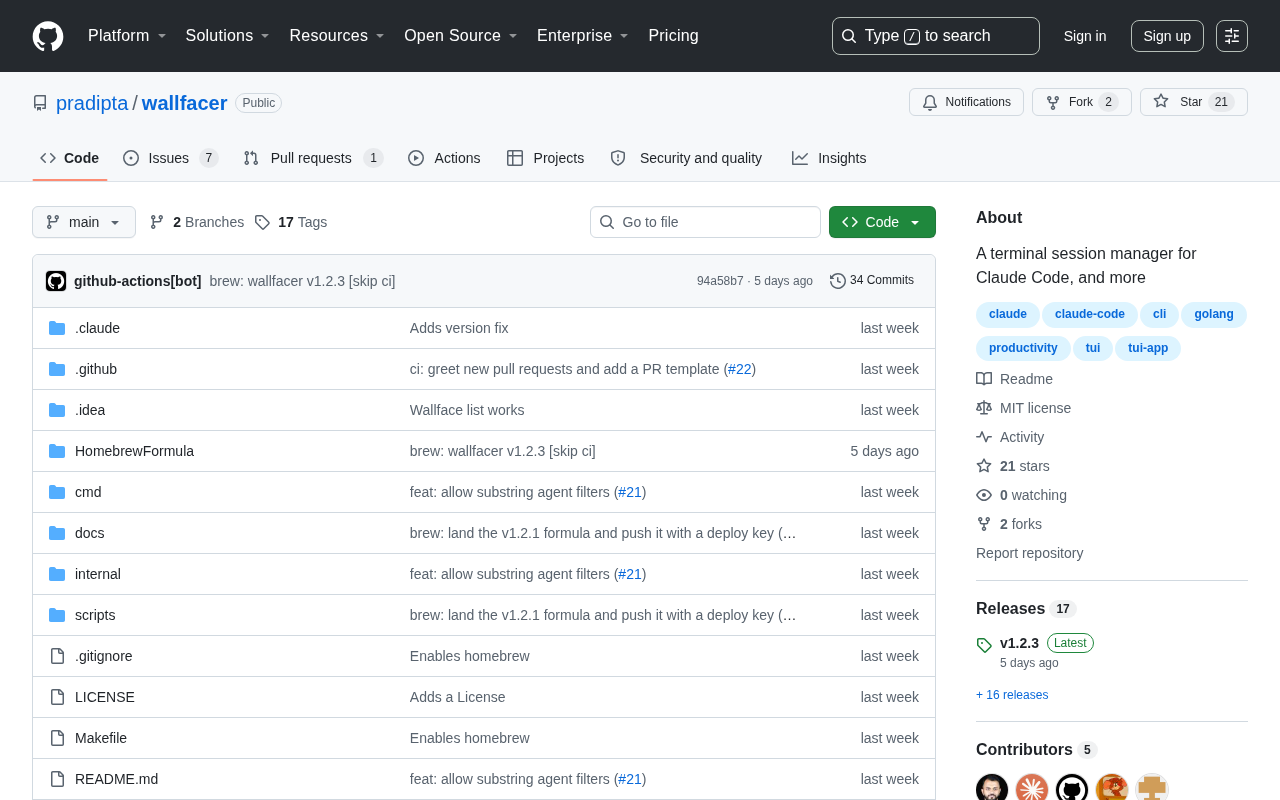The width and height of the screenshot is (1280, 800).
Task: Open the wallfacer repository name link
Action: point(184,103)
